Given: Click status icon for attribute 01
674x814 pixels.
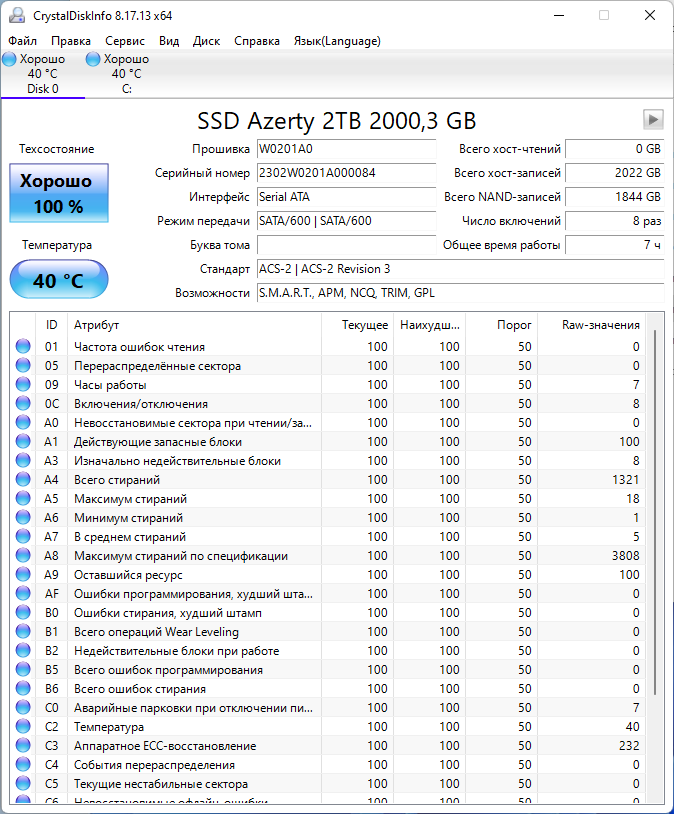Looking at the screenshot, I should (x=23, y=346).
